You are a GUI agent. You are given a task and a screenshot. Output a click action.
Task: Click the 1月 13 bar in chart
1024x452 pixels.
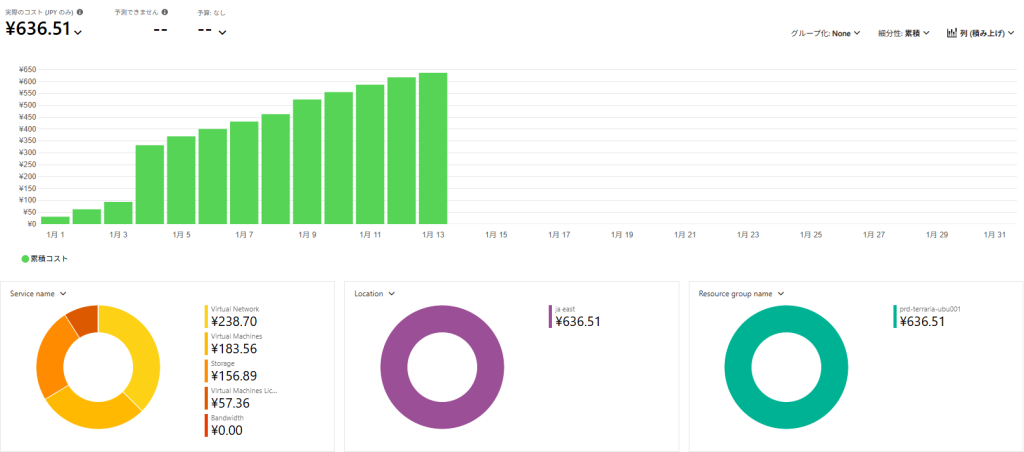[x=433, y=148]
